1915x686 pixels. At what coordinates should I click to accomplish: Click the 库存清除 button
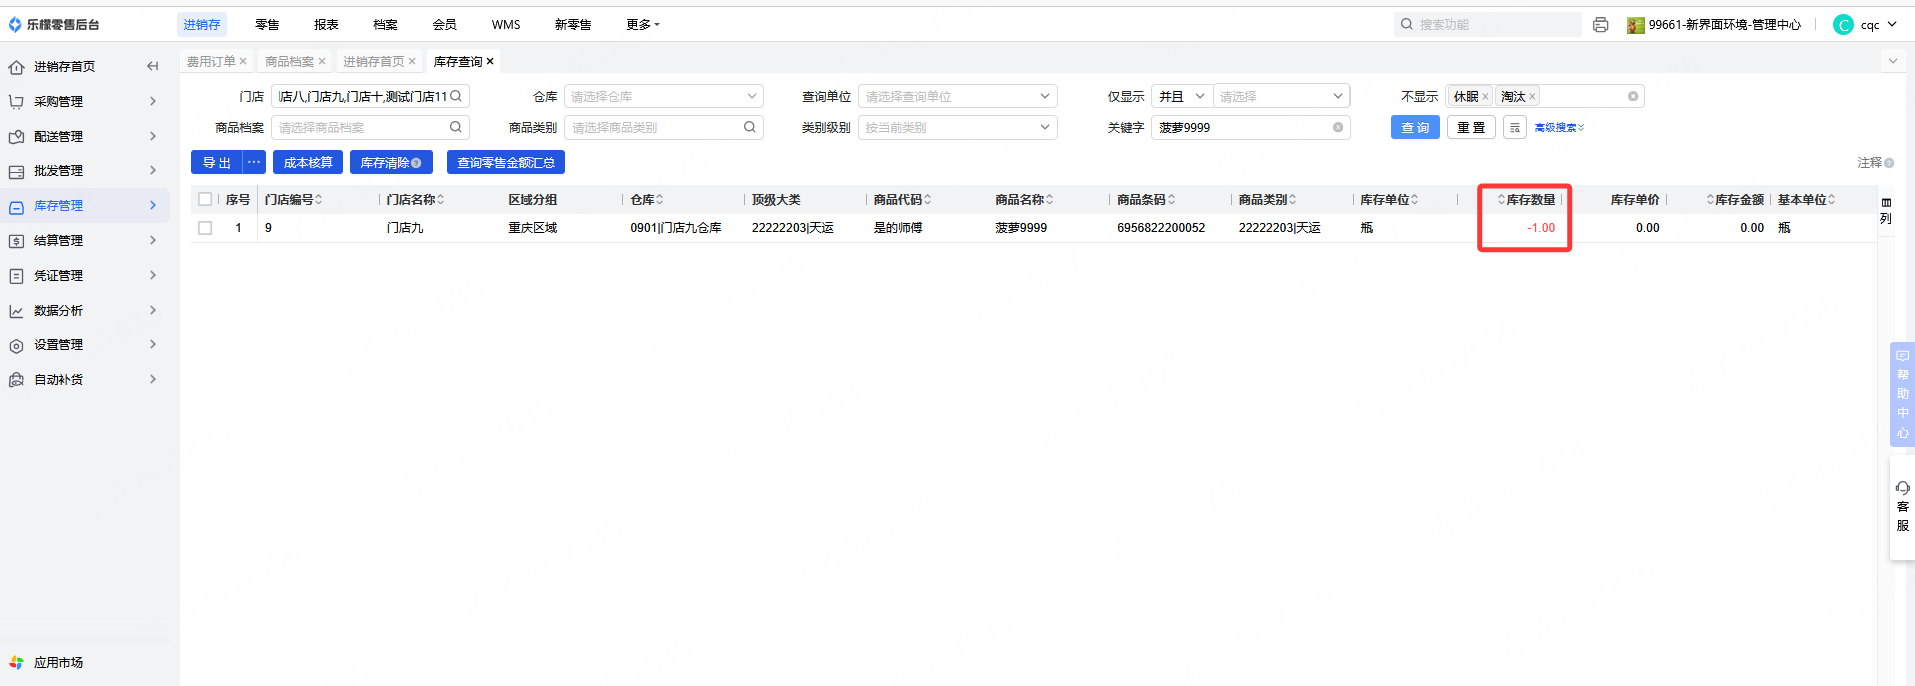point(391,162)
